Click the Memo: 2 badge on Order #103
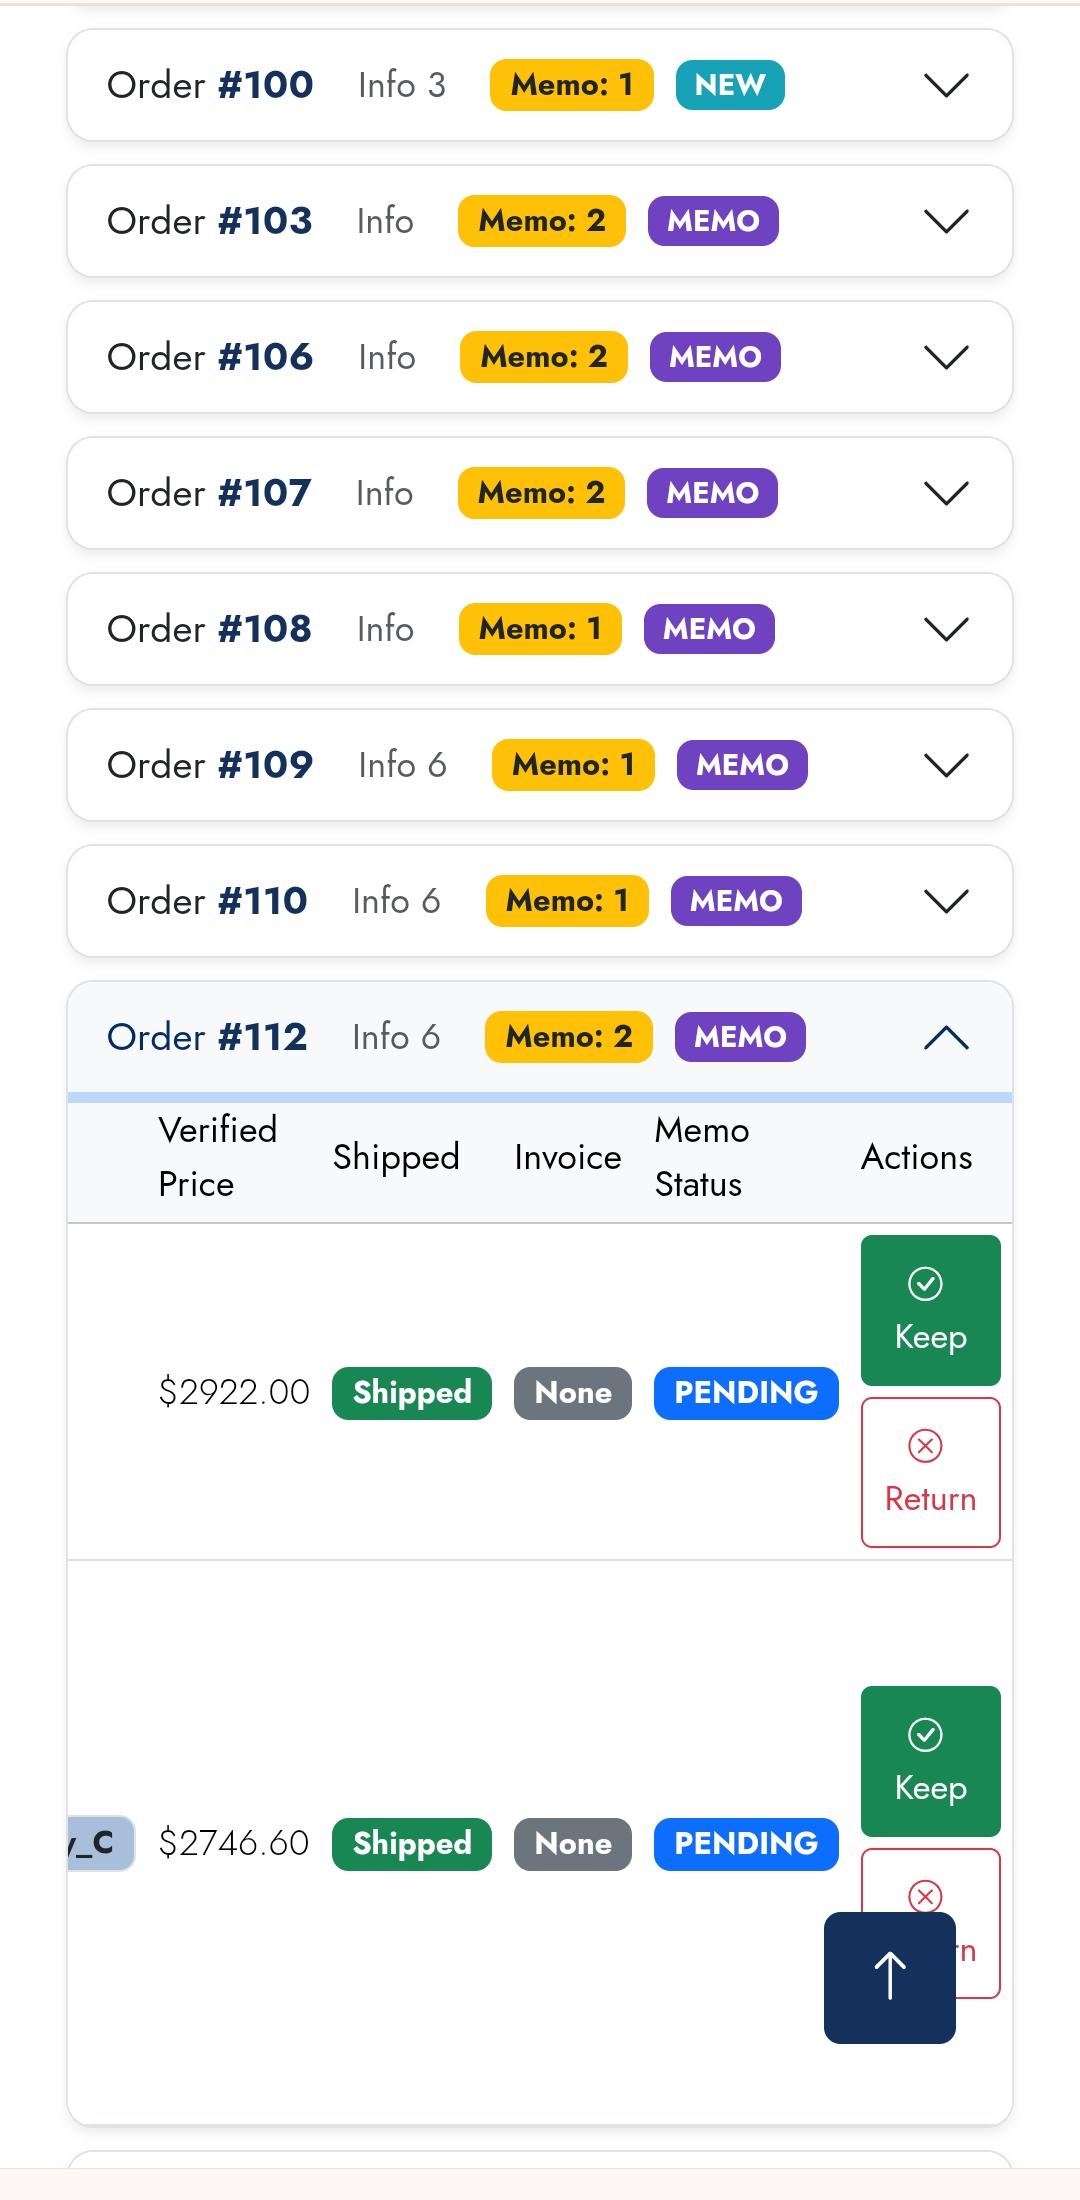This screenshot has width=1080, height=2200. 542,221
